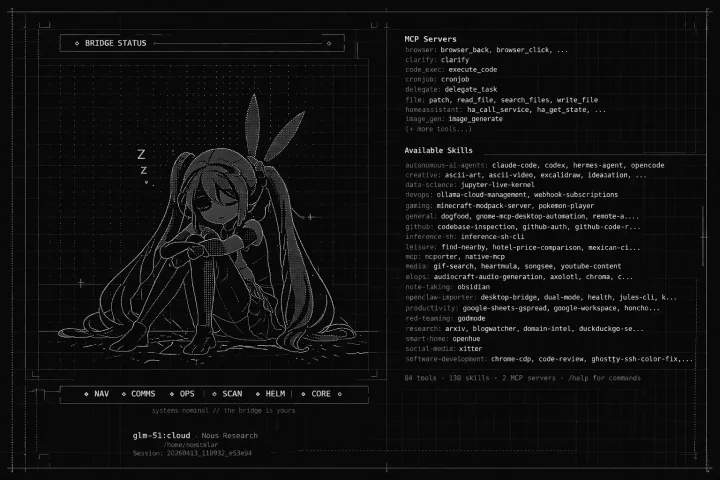Click the 'audiocraft-audio-generation' skill name
720x480 pixels.
tap(488, 277)
